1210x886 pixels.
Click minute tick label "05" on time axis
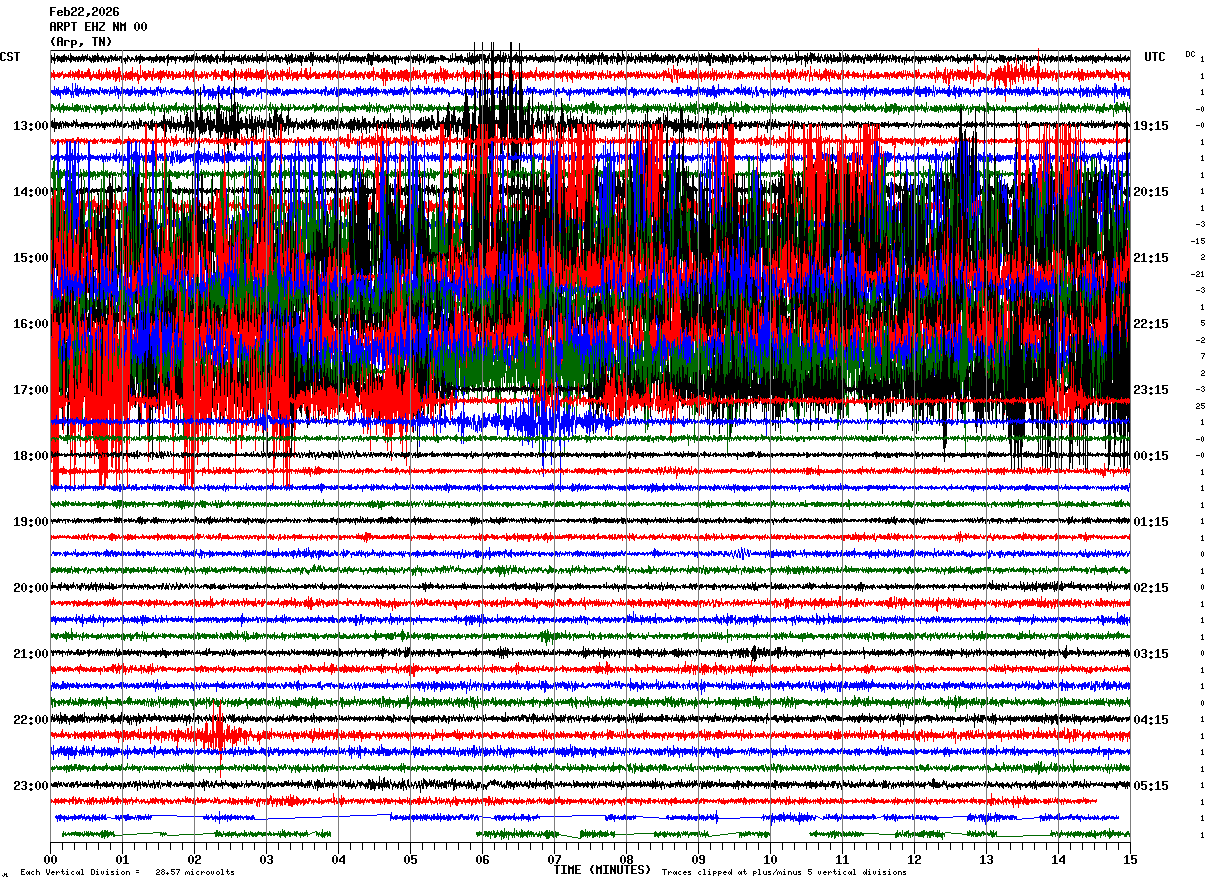coord(410,859)
